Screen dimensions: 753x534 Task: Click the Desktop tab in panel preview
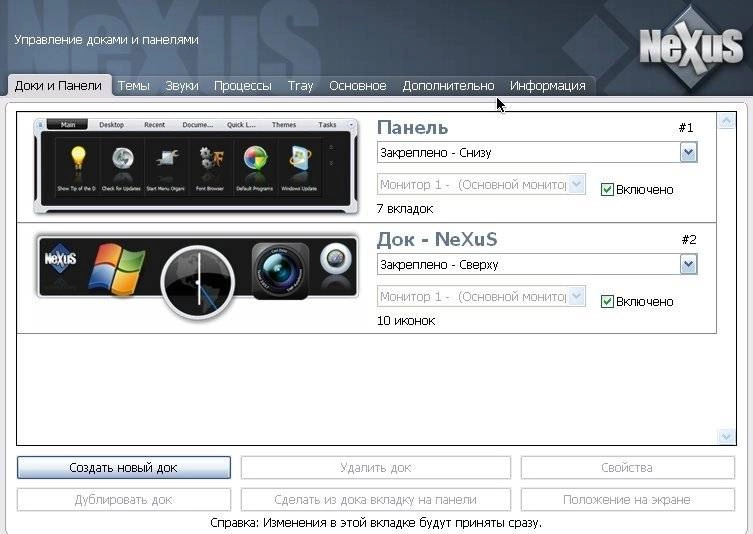(111, 124)
